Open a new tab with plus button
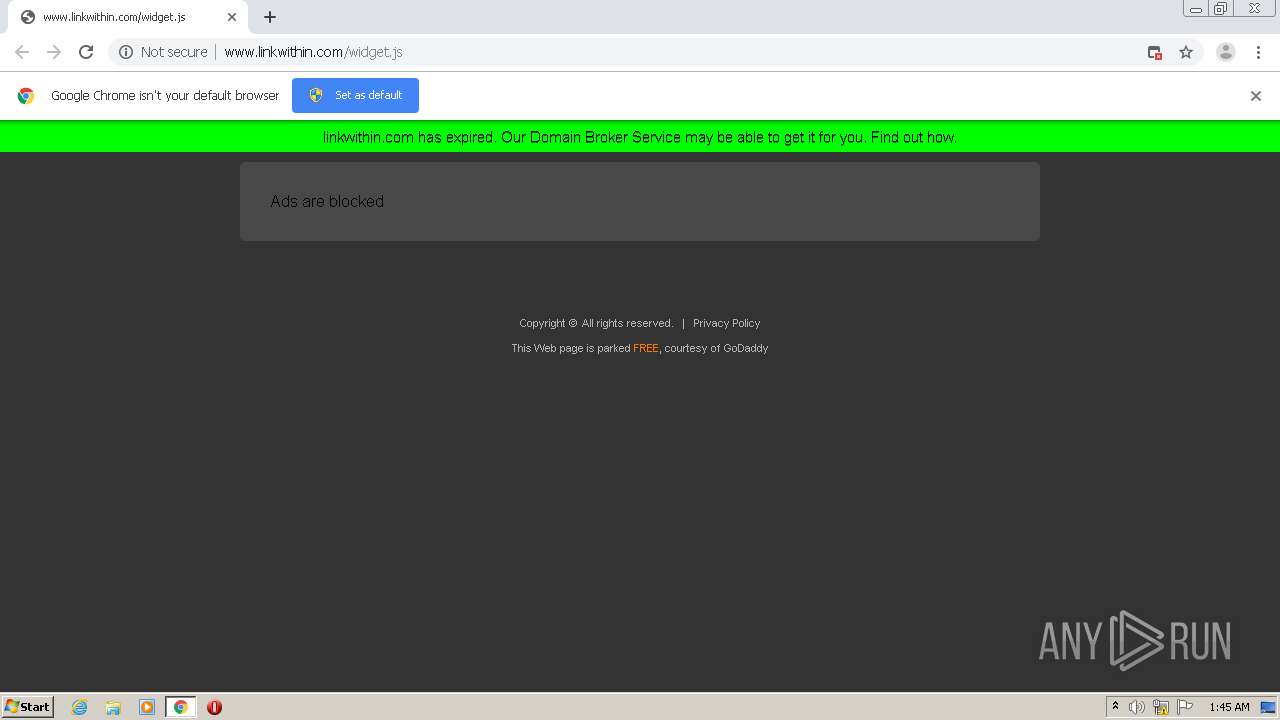This screenshot has width=1280, height=720. tap(270, 17)
